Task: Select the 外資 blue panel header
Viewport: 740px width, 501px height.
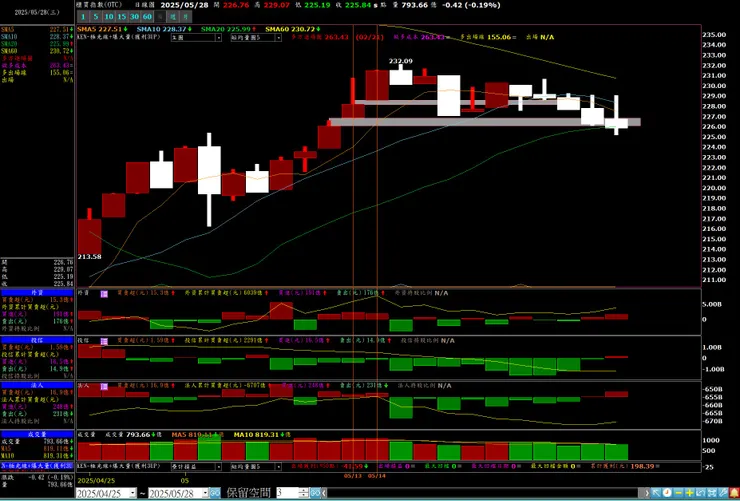Action: click(x=37, y=293)
